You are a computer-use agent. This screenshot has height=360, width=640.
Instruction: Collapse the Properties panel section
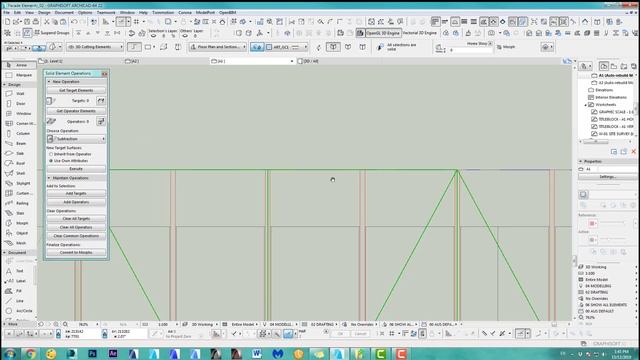[x=580, y=161]
